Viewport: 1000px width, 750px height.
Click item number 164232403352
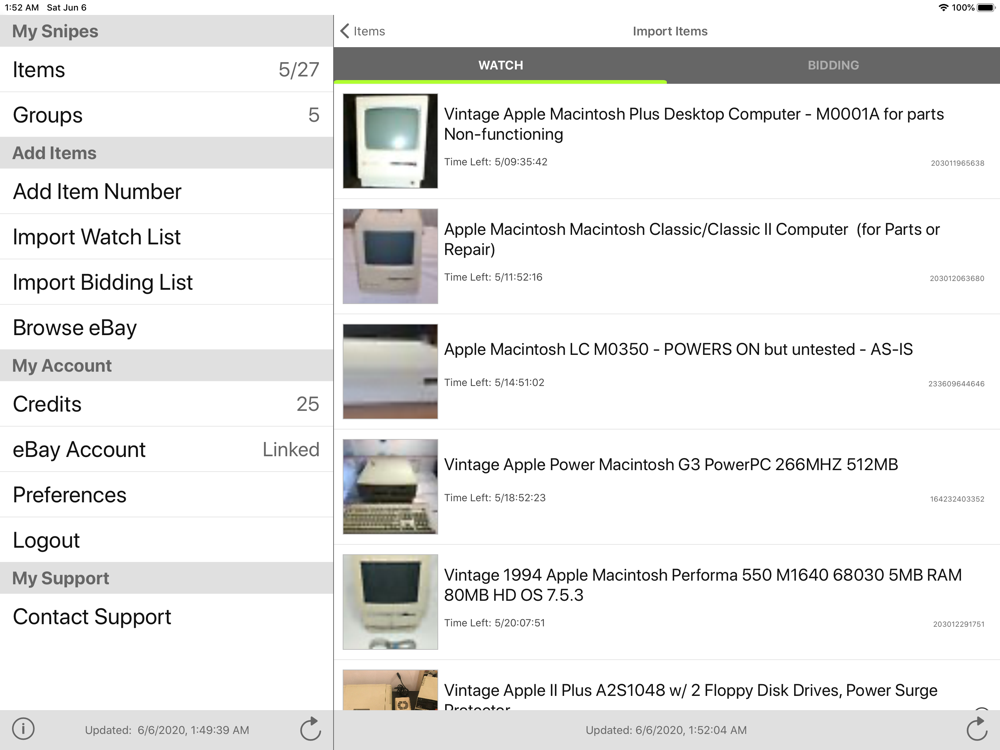pyautogui.click(x=957, y=499)
